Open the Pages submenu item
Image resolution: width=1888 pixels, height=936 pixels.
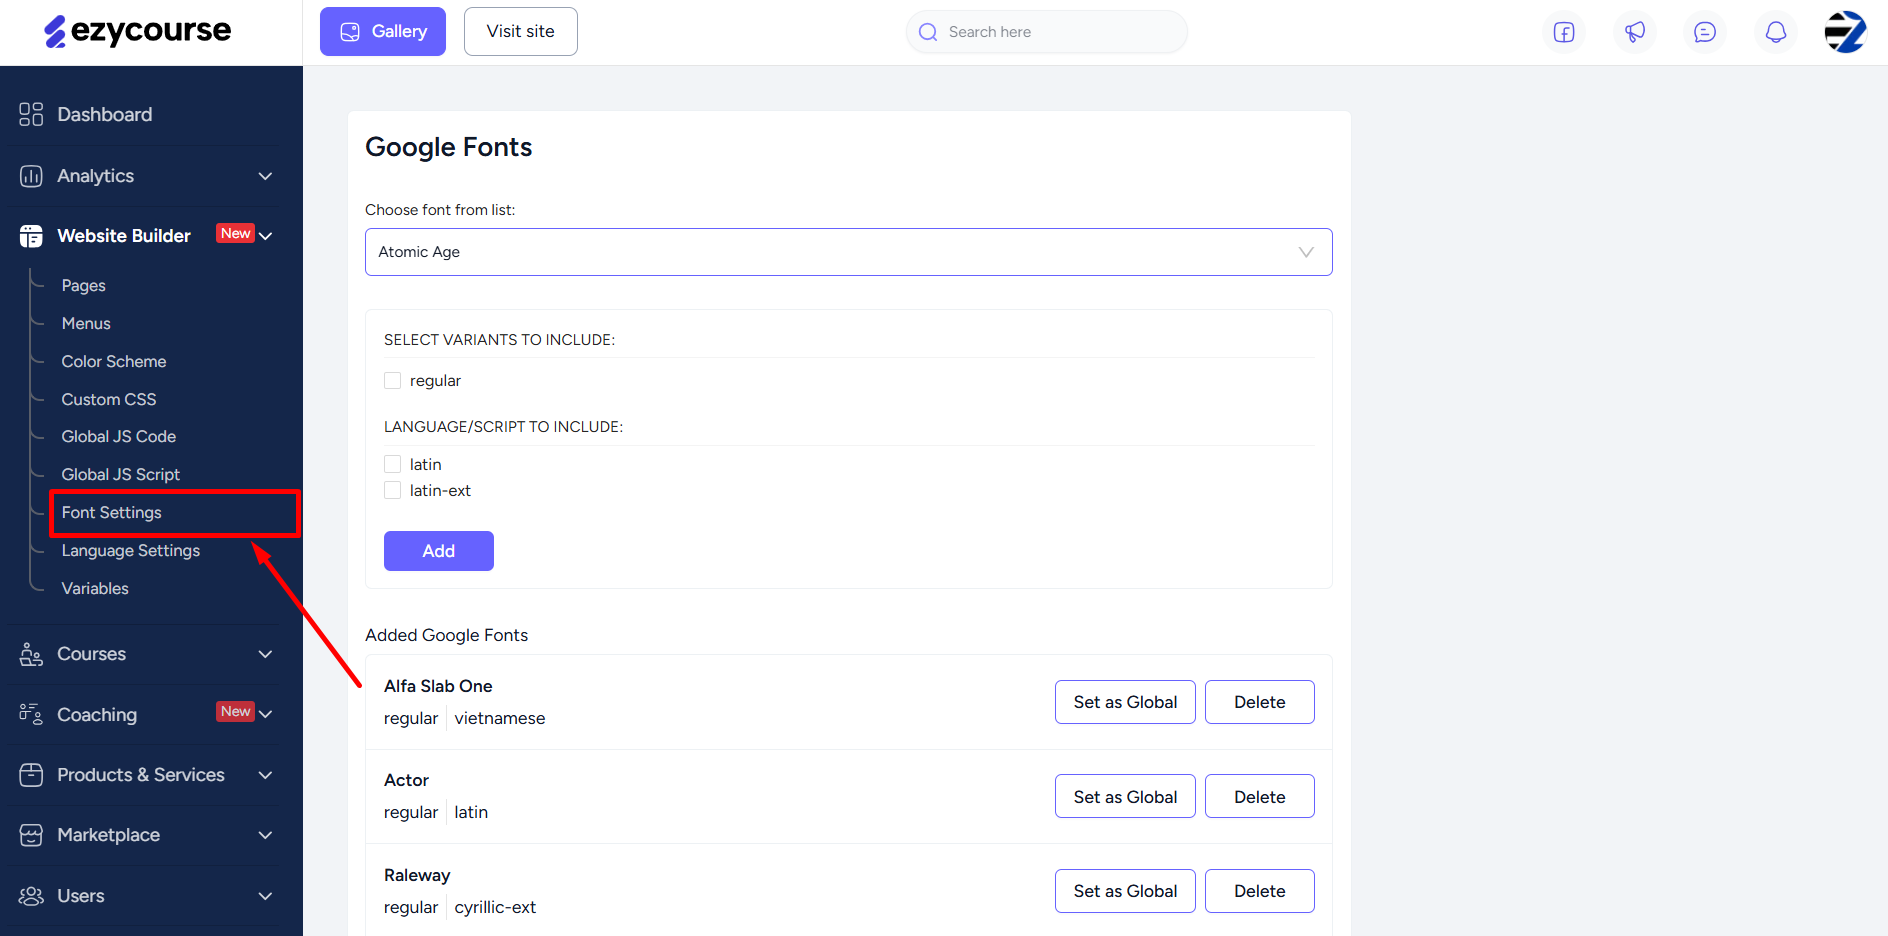pos(84,286)
